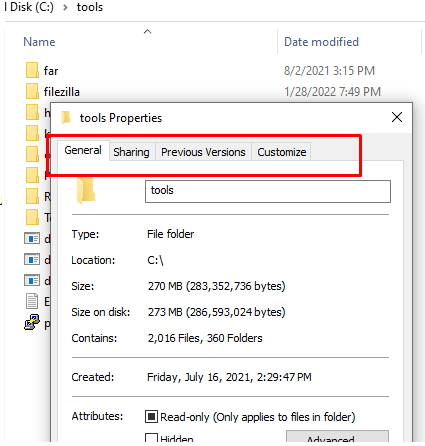Image resolution: width=425 pixels, height=446 pixels.
Task: Open breadcrumb chevron before tools
Action: 65,7
